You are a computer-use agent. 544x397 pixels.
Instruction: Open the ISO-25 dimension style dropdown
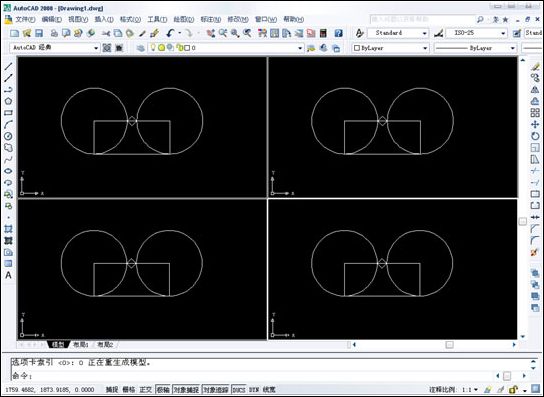(476, 33)
